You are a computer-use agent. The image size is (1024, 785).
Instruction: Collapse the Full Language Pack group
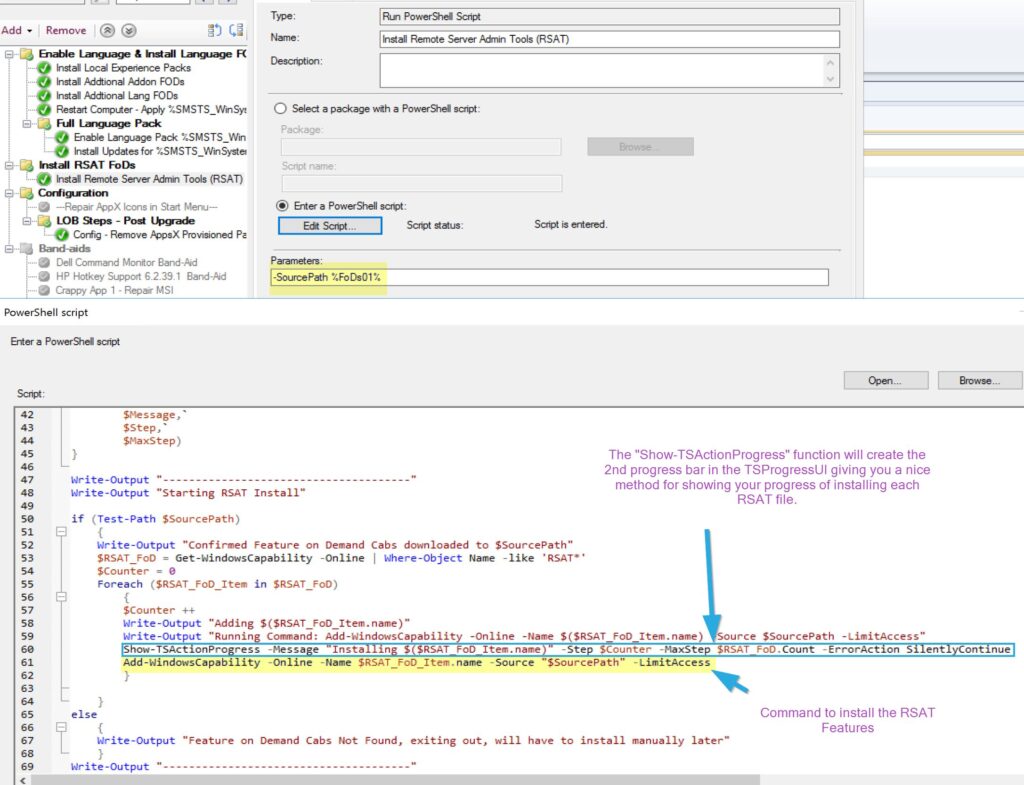click(x=27, y=124)
